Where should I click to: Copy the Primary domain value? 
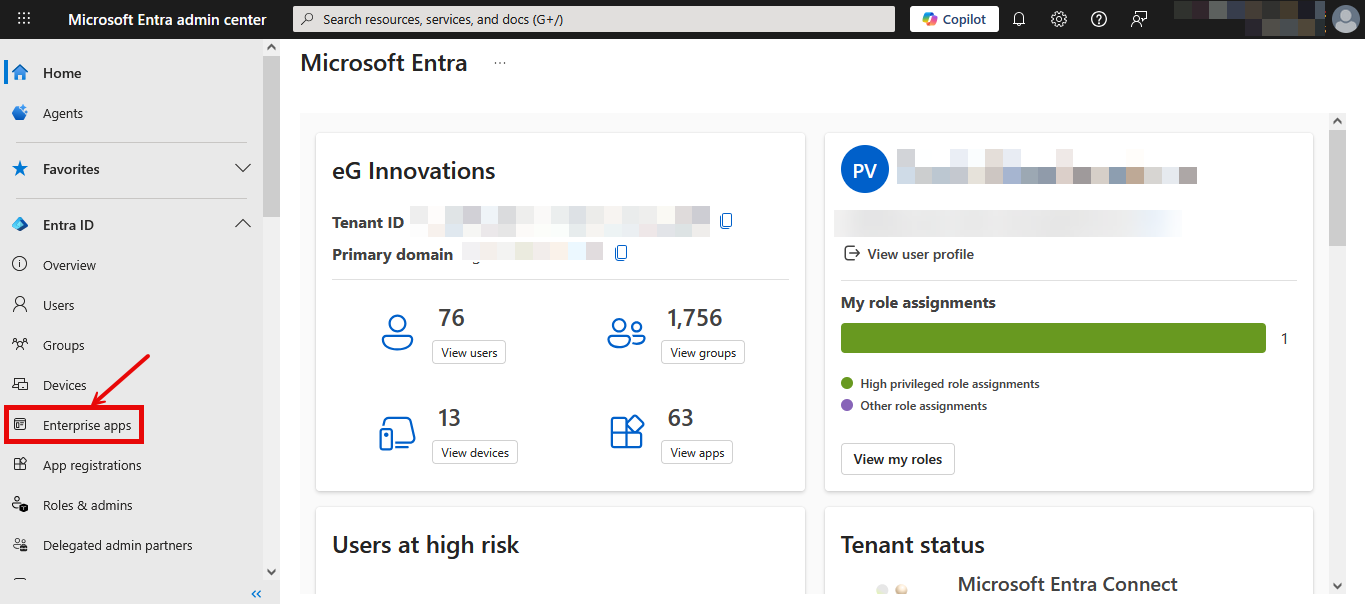coord(621,254)
